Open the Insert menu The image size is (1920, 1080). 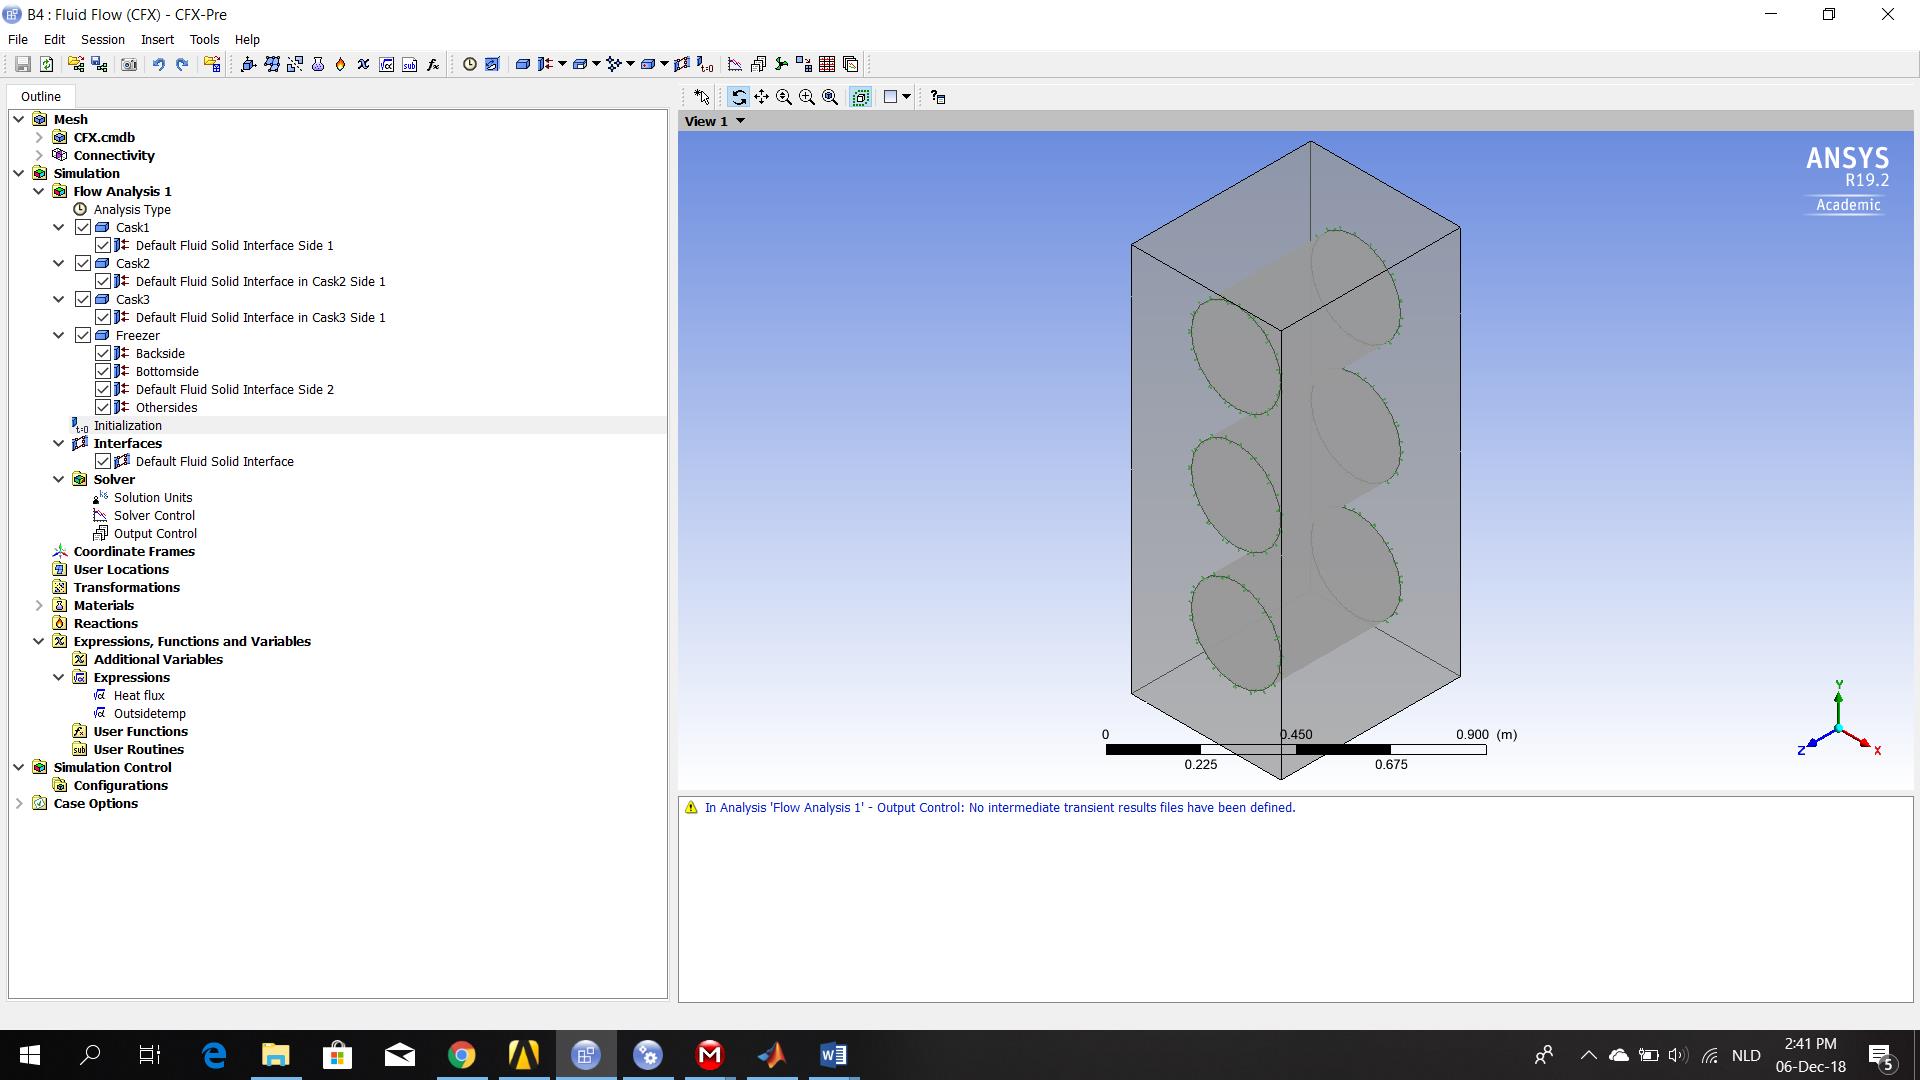click(157, 39)
